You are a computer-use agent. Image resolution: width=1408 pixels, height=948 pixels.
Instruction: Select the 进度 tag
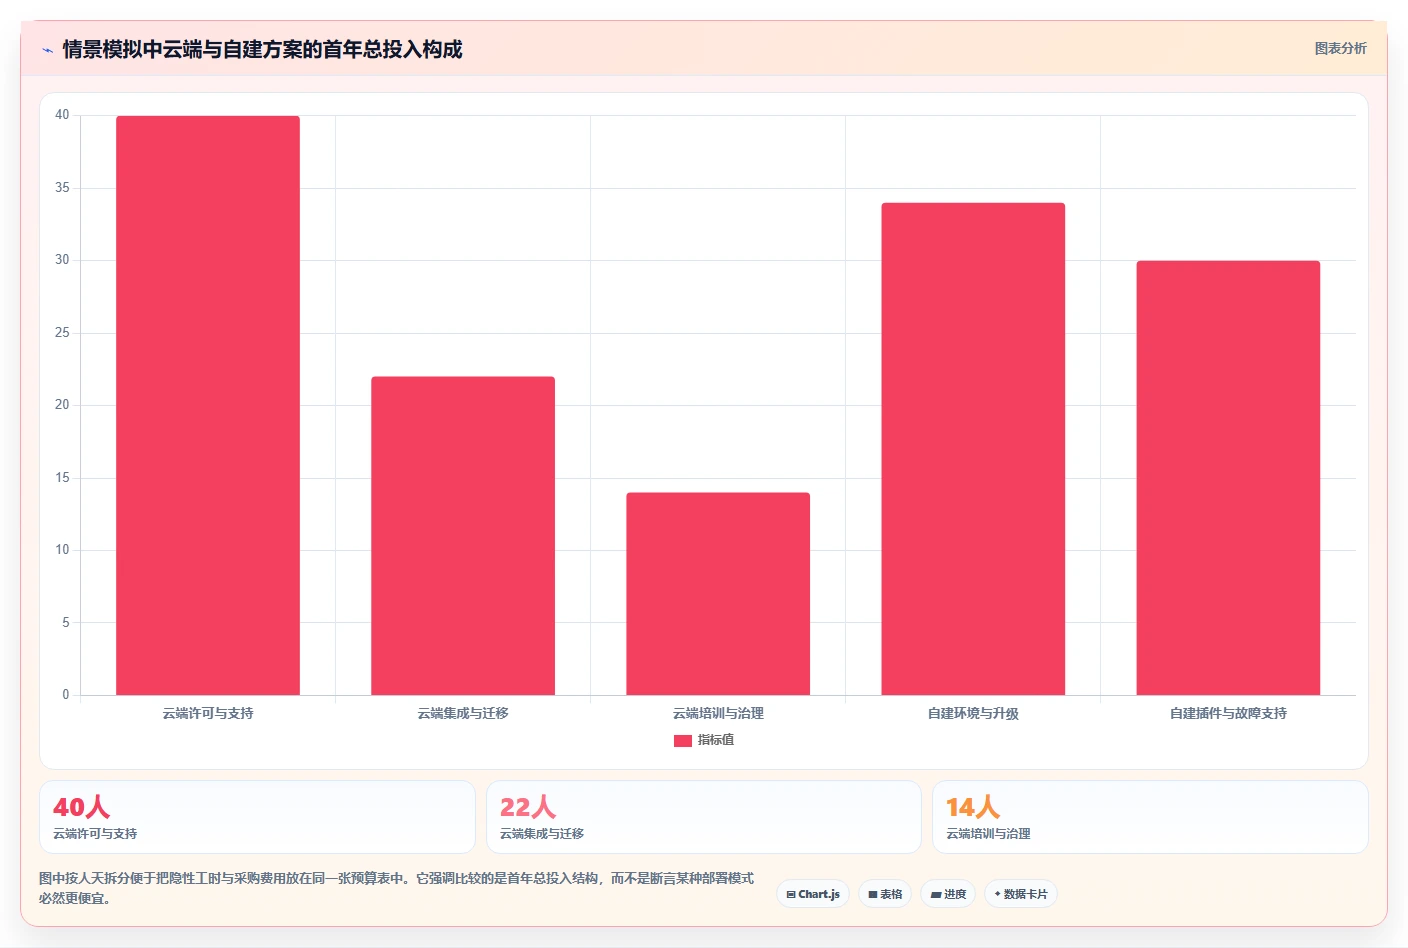948,894
